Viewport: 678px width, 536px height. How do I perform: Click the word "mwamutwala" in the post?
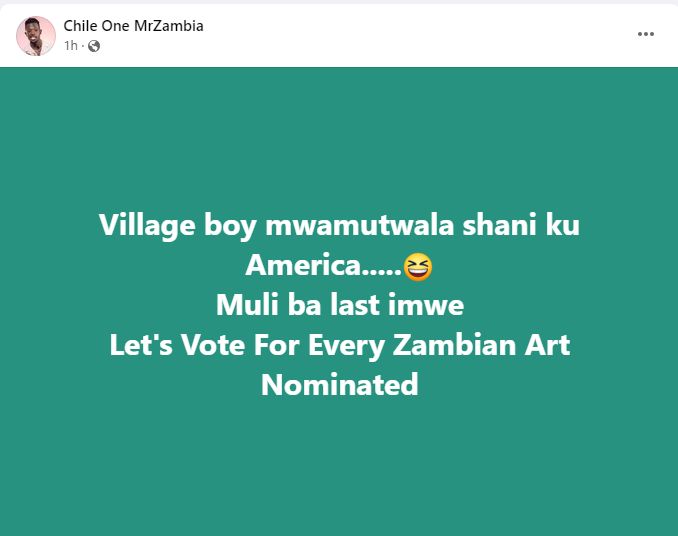(x=359, y=226)
